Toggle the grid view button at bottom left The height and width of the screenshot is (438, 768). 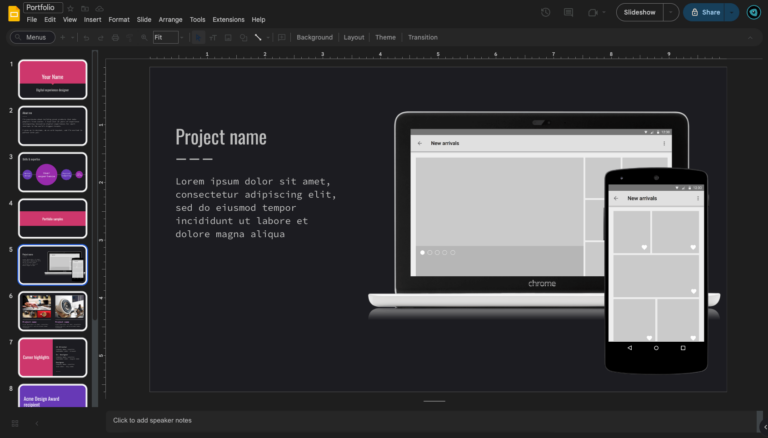pyautogui.click(x=14, y=423)
